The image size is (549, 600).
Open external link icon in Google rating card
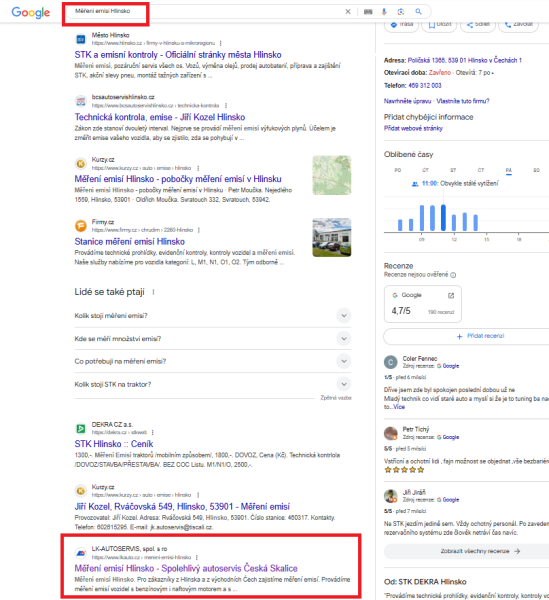pos(451,295)
